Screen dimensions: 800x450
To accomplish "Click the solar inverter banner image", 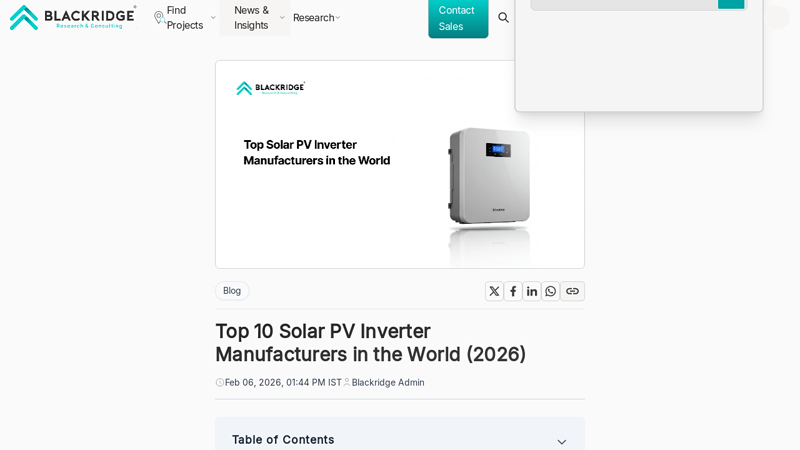I will (400, 164).
